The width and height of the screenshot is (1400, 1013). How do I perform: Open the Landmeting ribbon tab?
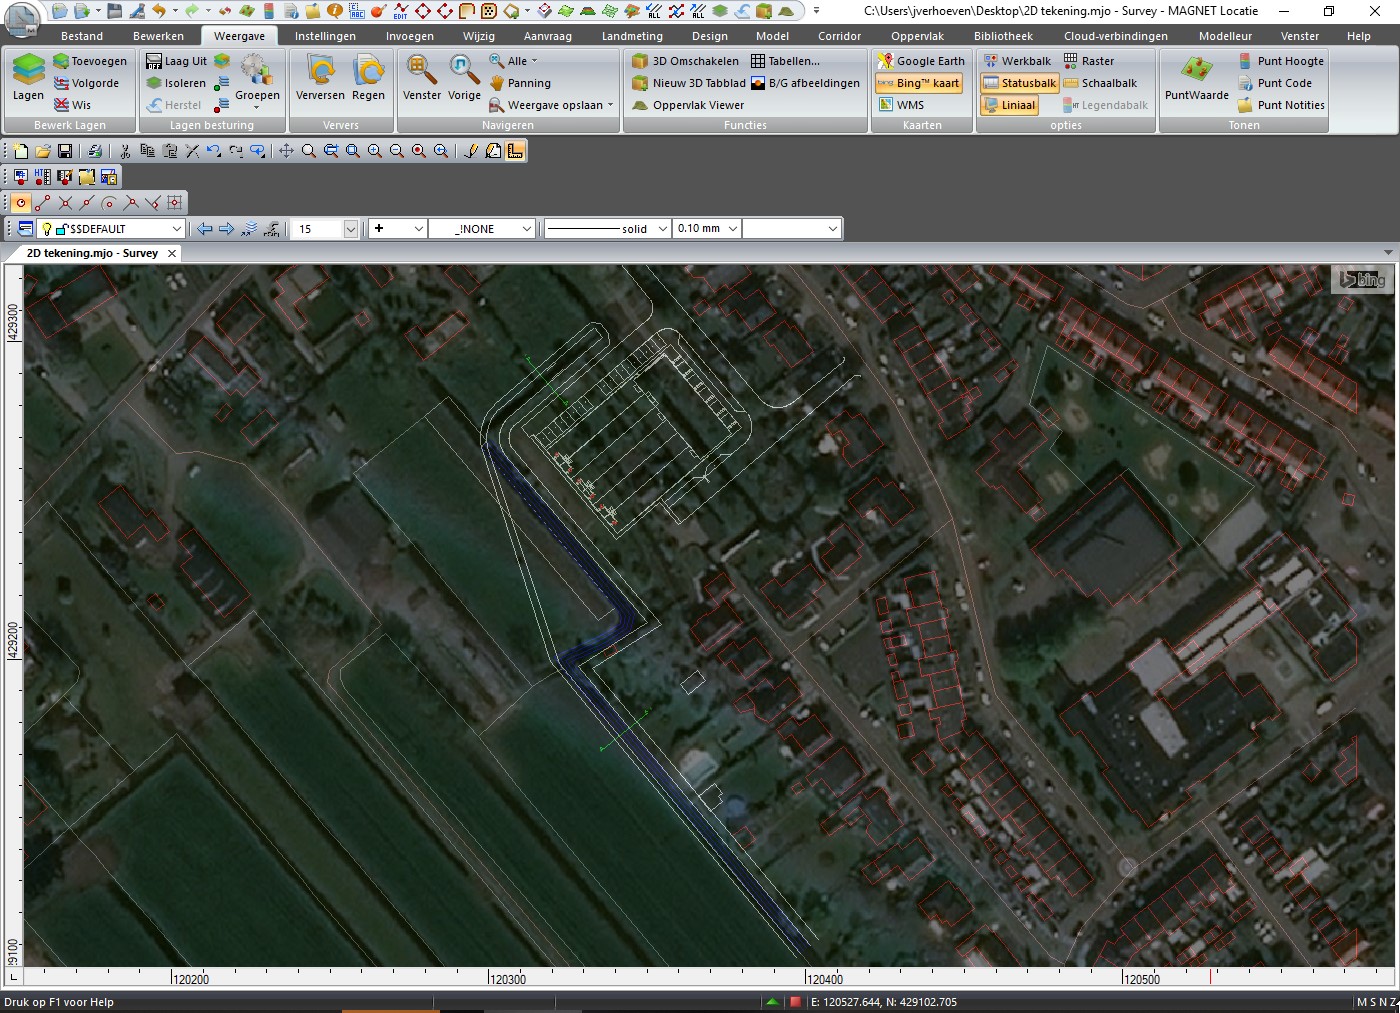(x=632, y=36)
